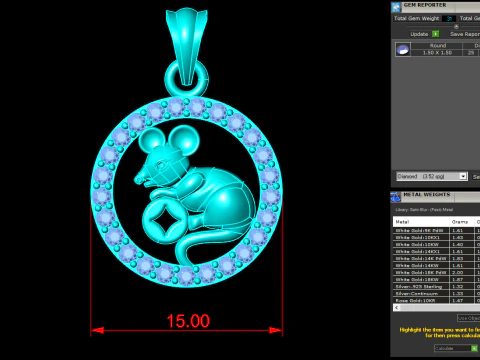Click Save Report in Gem Reporter
Image resolution: width=480 pixels, height=360 pixels.
tap(465, 34)
